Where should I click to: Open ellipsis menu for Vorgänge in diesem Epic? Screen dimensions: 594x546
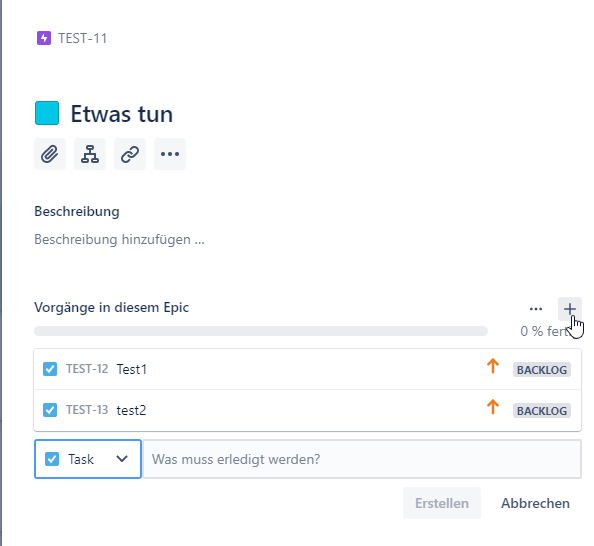(536, 309)
